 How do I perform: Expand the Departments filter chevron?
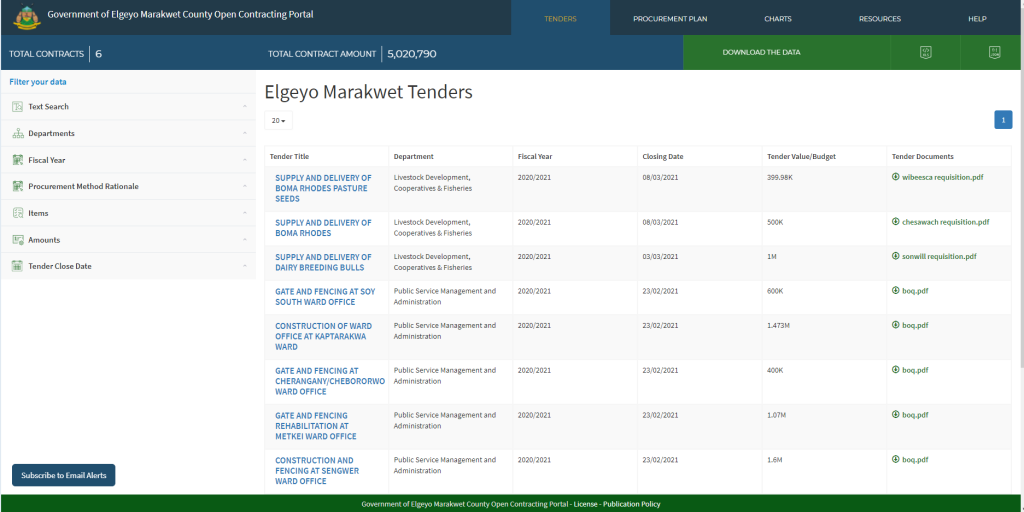click(x=244, y=133)
